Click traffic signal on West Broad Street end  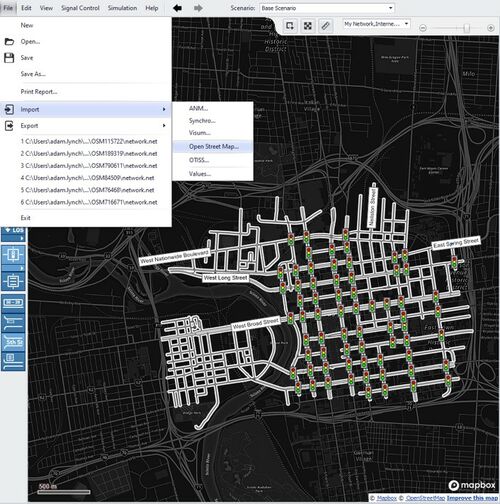click(x=291, y=318)
